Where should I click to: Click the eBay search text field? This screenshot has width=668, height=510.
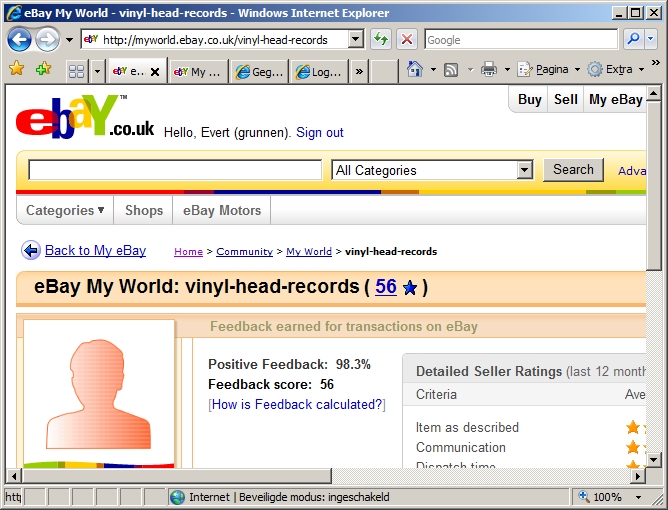pos(175,171)
